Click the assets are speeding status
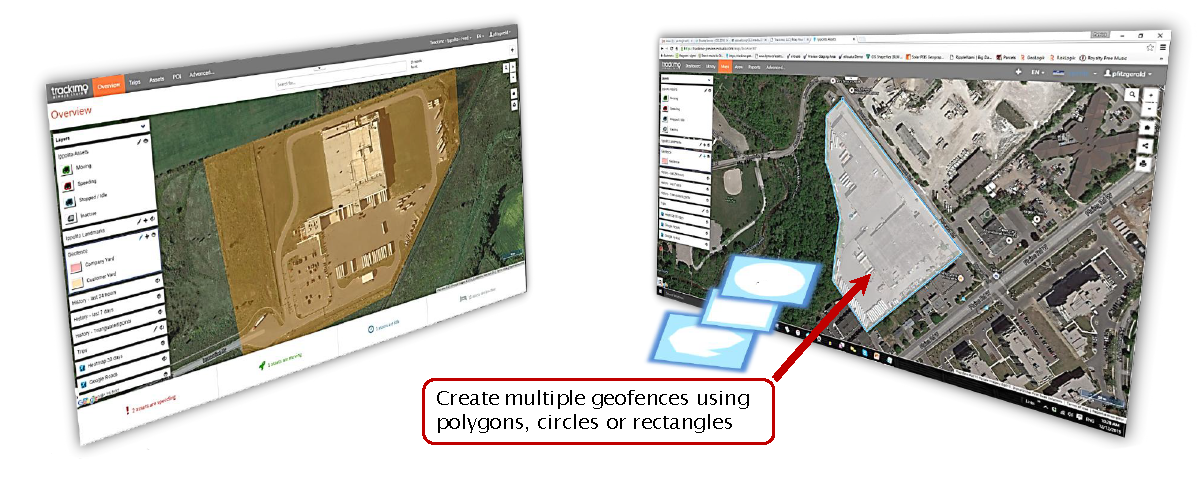 [153, 405]
